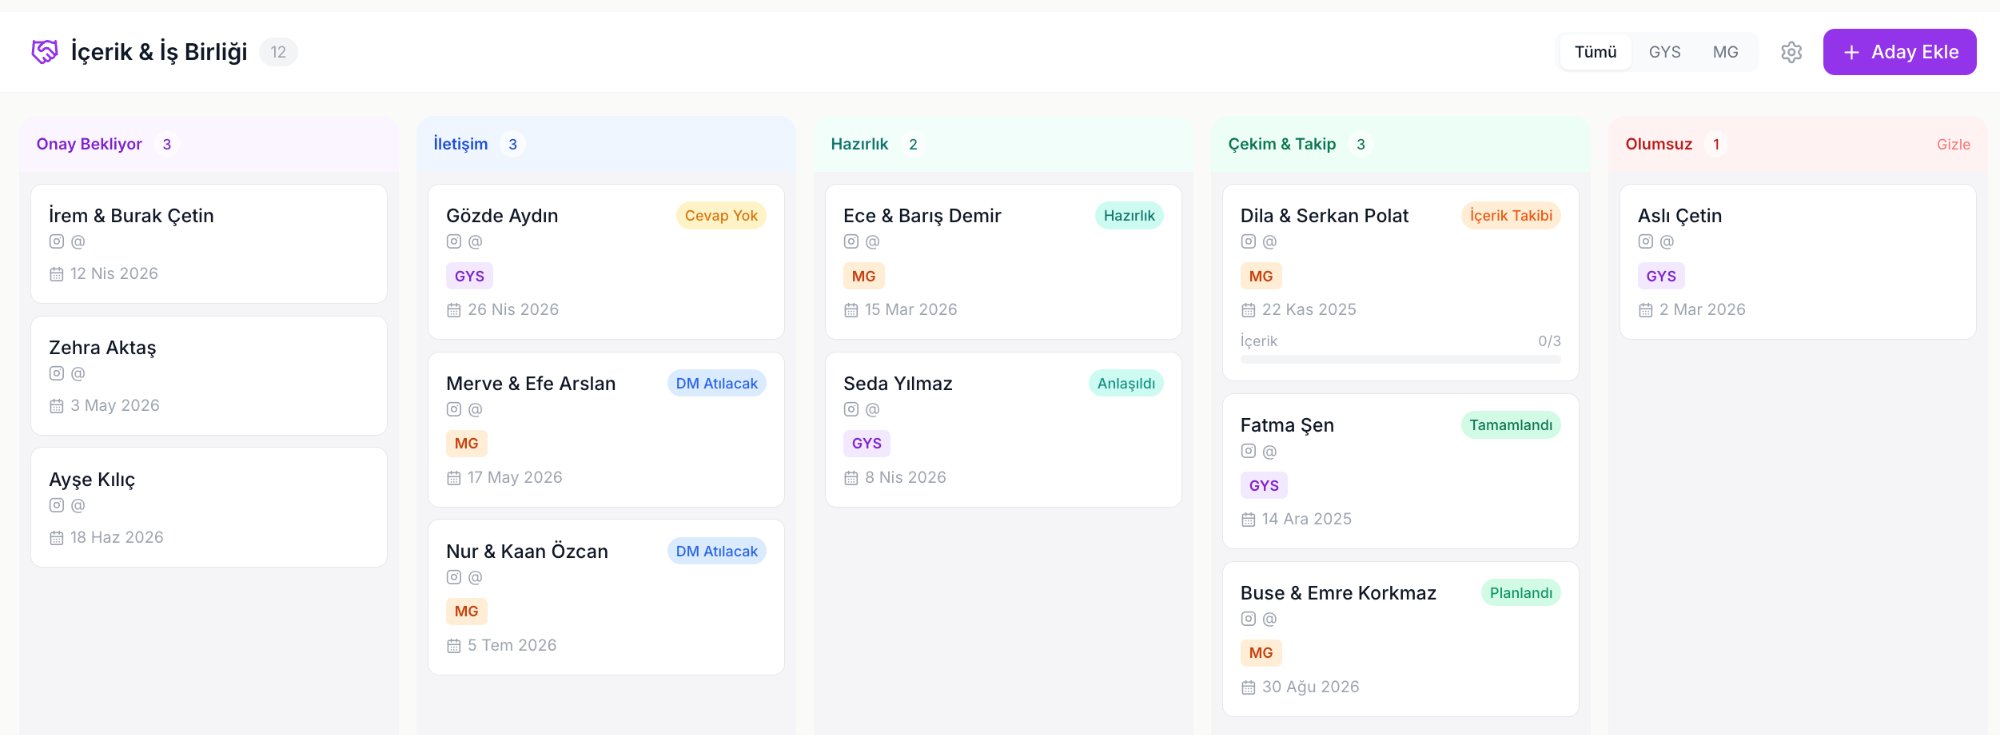
Task: Click the 8 Nis 2026 date text
Action: click(905, 478)
